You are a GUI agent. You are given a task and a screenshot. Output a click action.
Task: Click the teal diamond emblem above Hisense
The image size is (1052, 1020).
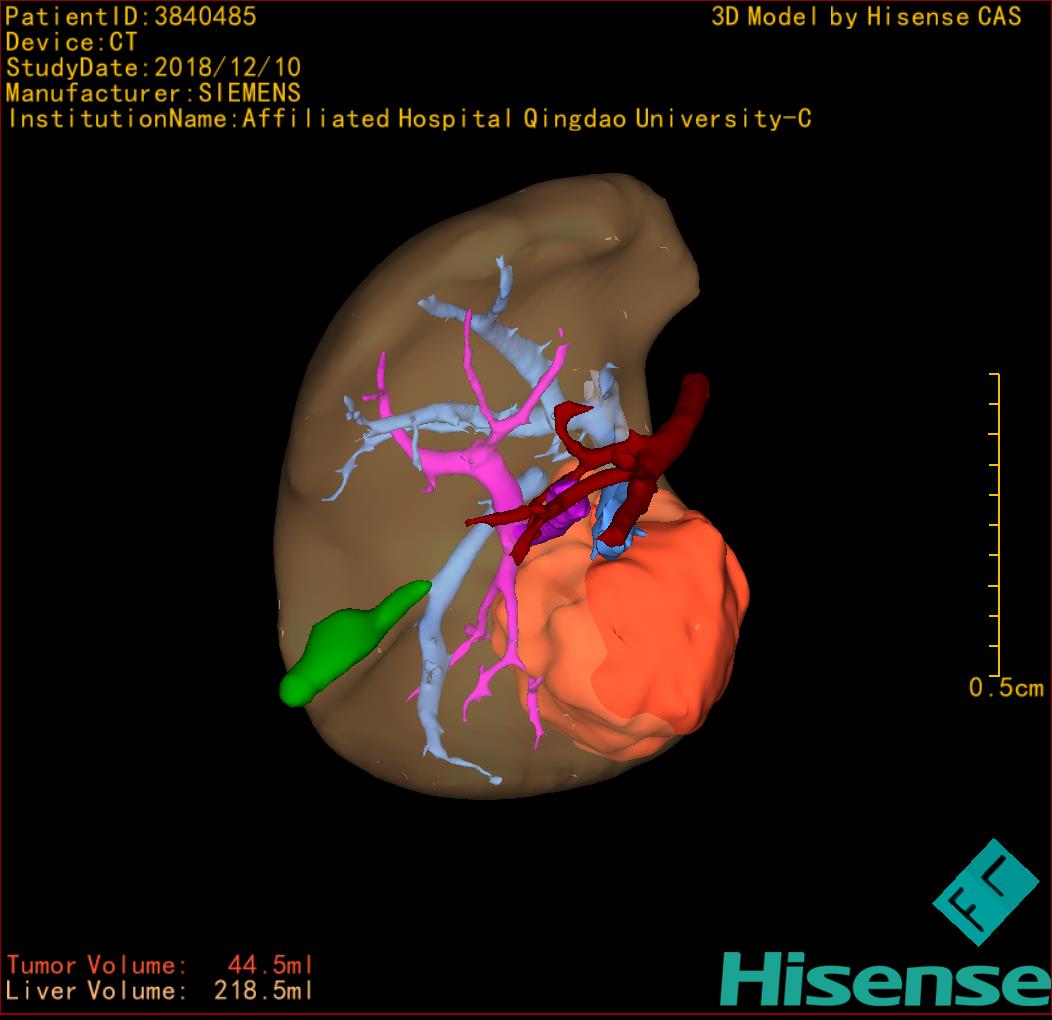(x=986, y=892)
